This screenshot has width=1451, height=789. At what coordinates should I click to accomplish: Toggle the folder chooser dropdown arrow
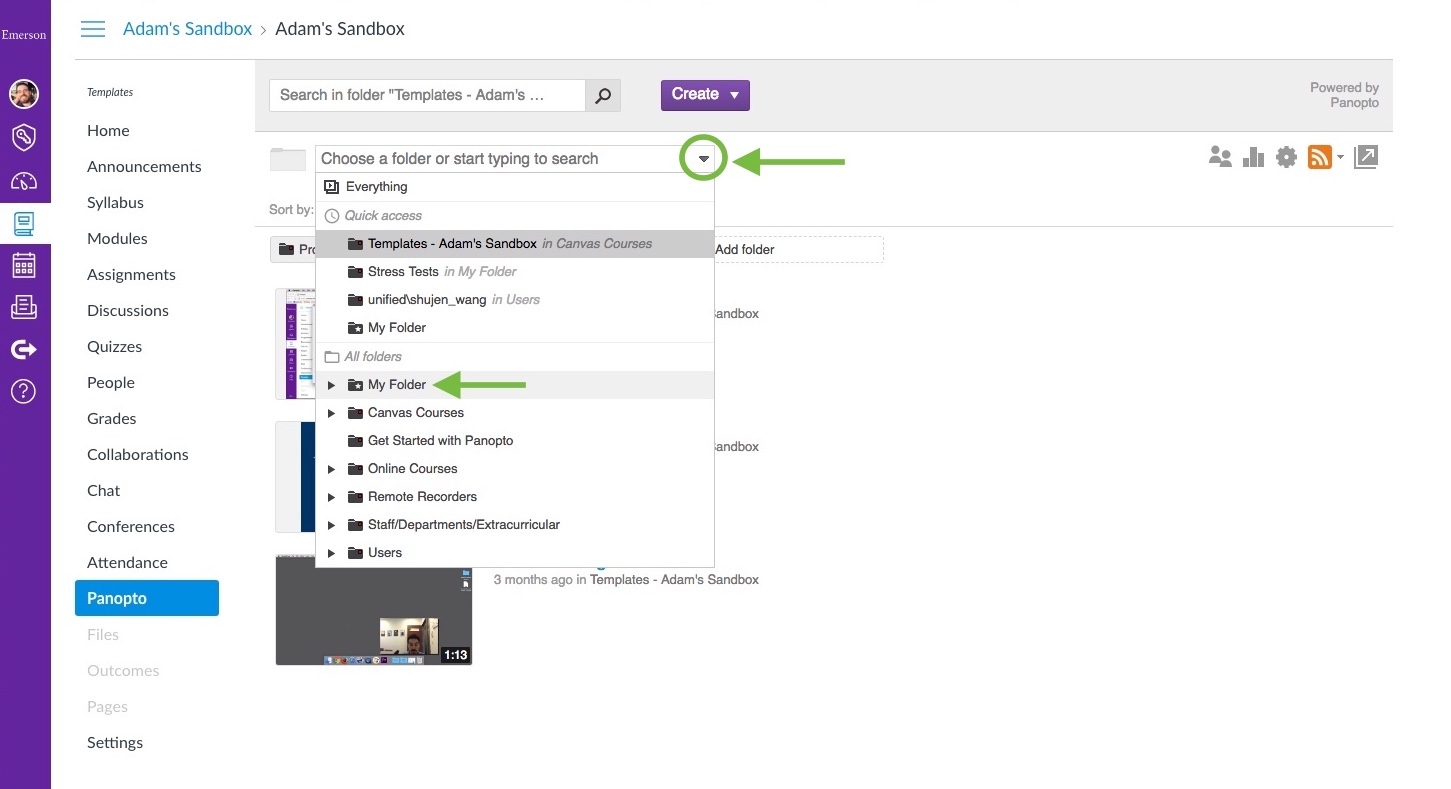[x=704, y=159]
